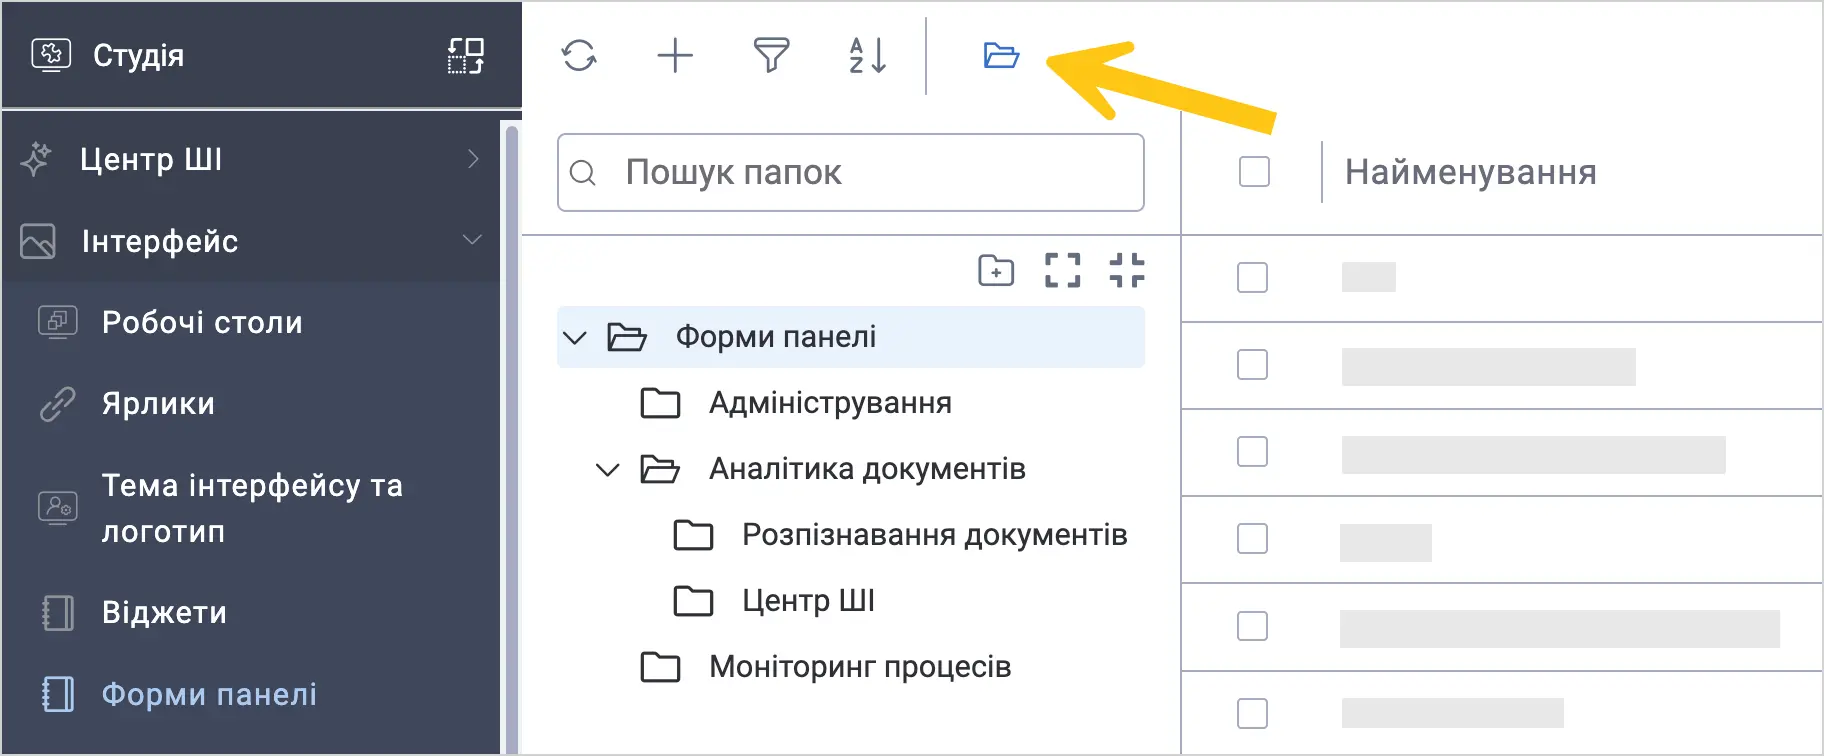Check the third table row checkbox
The width and height of the screenshot is (1824, 756).
[1252, 451]
